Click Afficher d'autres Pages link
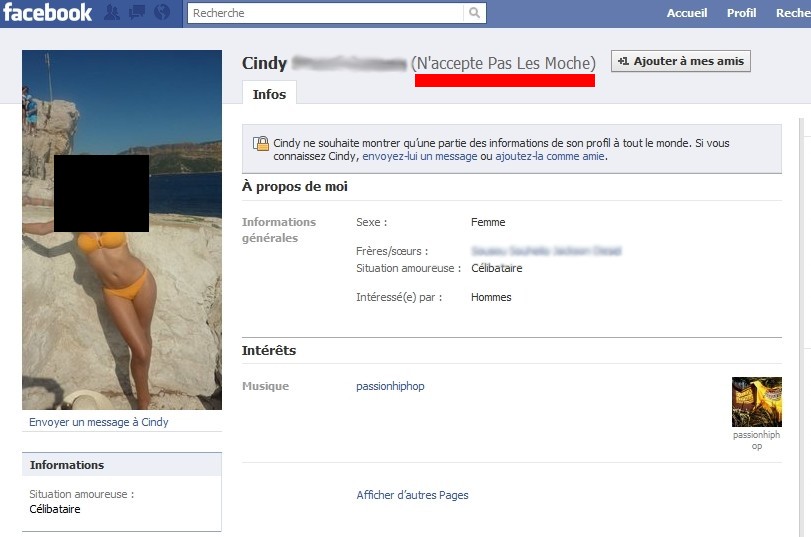 (412, 495)
